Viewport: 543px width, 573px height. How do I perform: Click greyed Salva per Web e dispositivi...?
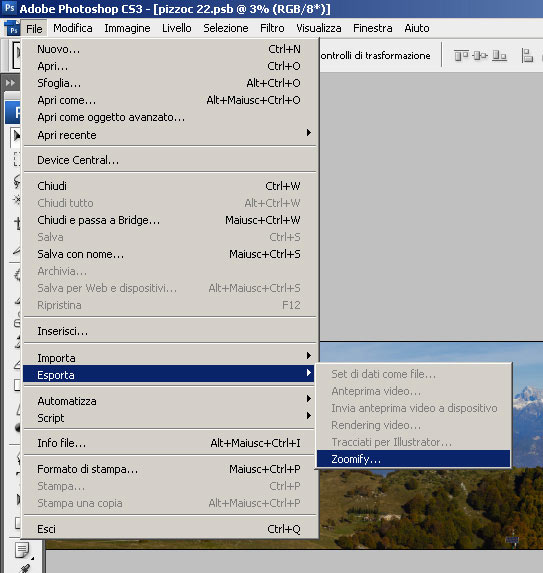click(169, 288)
